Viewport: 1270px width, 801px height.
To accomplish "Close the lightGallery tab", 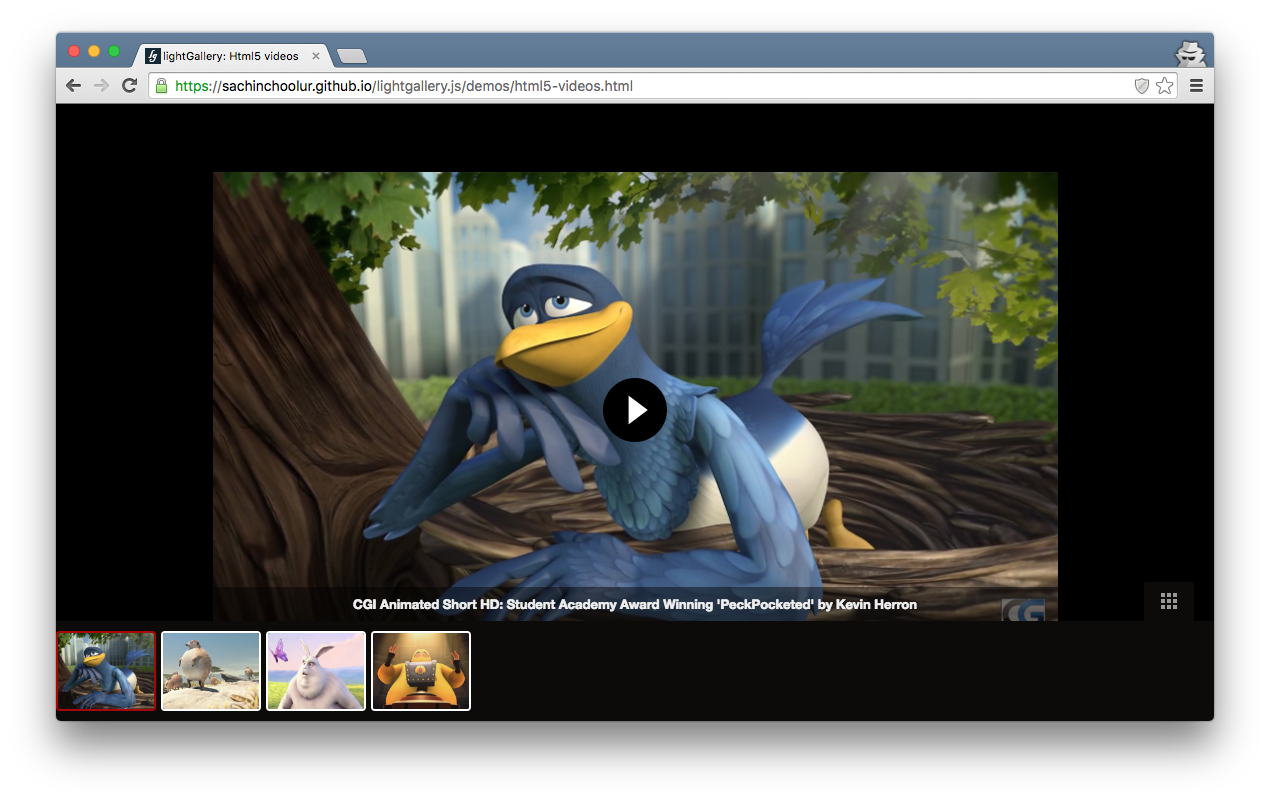I will (316, 56).
